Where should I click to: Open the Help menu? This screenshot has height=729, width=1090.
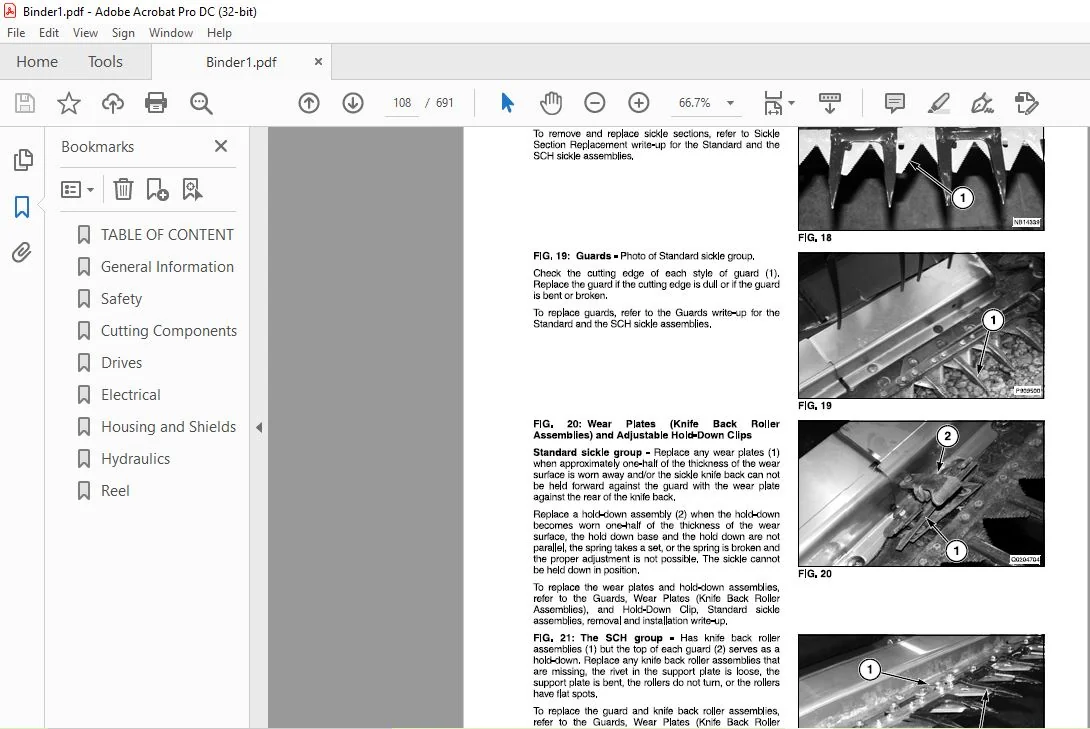pyautogui.click(x=219, y=33)
